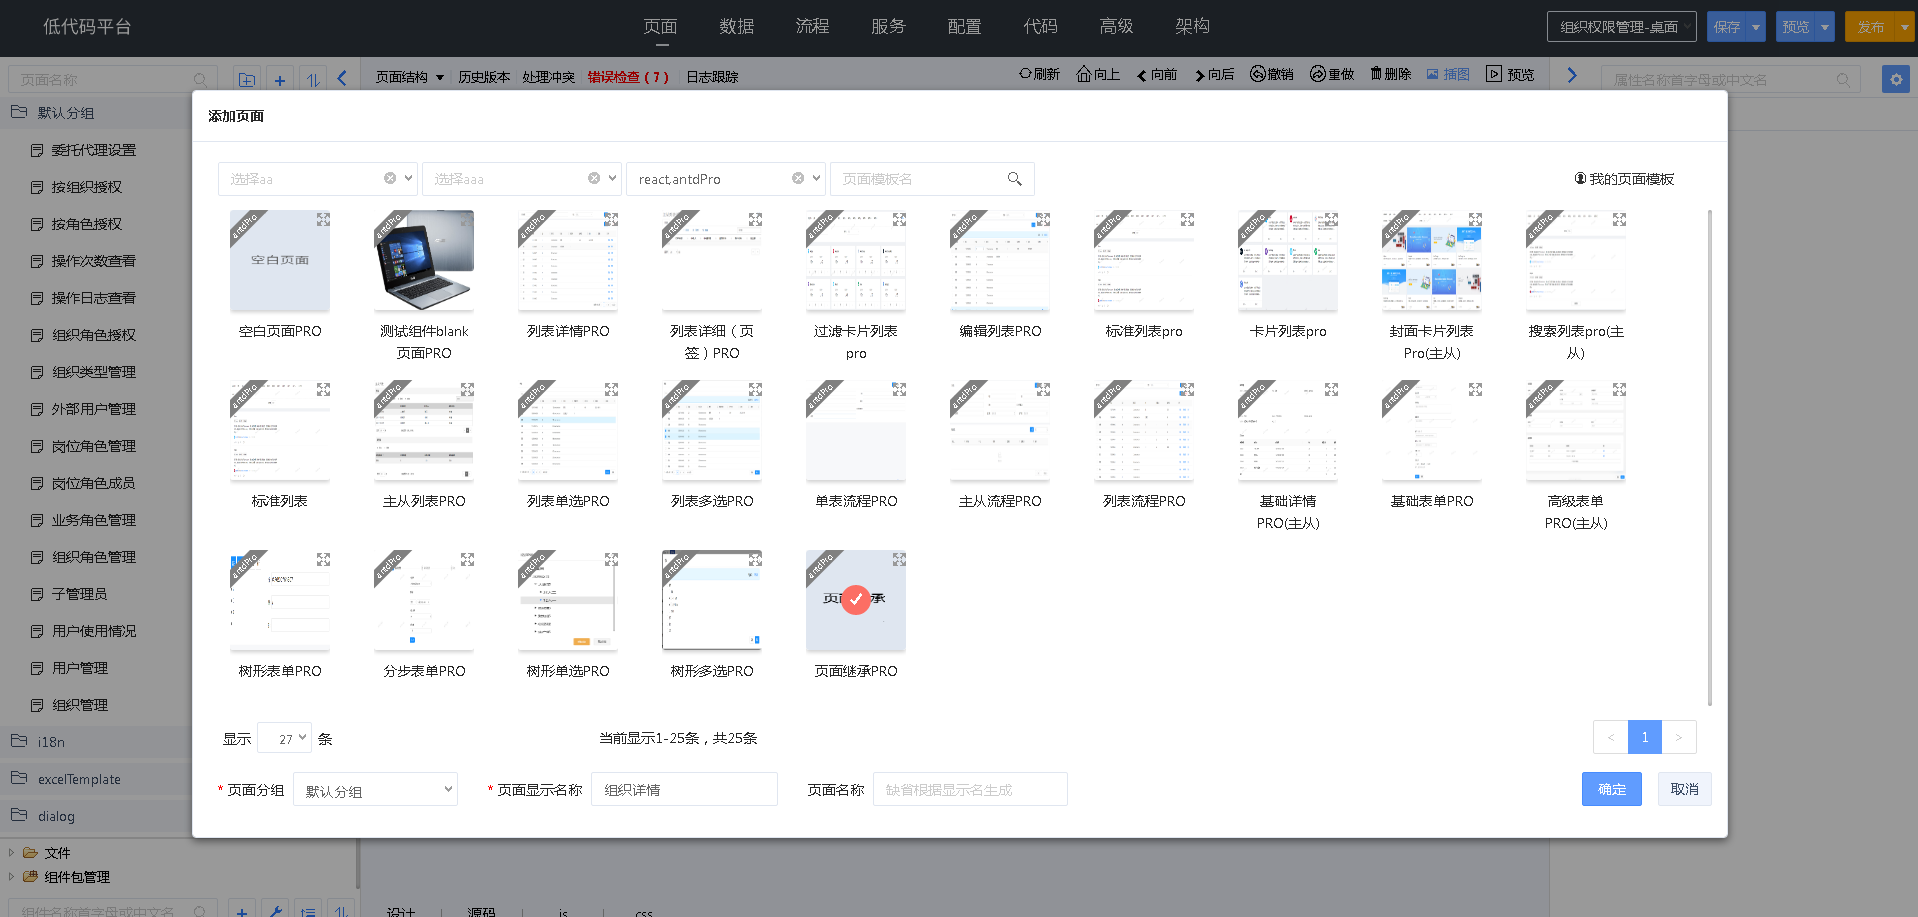Open fullscreen preview of 空白页面PRO template
This screenshot has height=917, width=1918.
tap(322, 219)
